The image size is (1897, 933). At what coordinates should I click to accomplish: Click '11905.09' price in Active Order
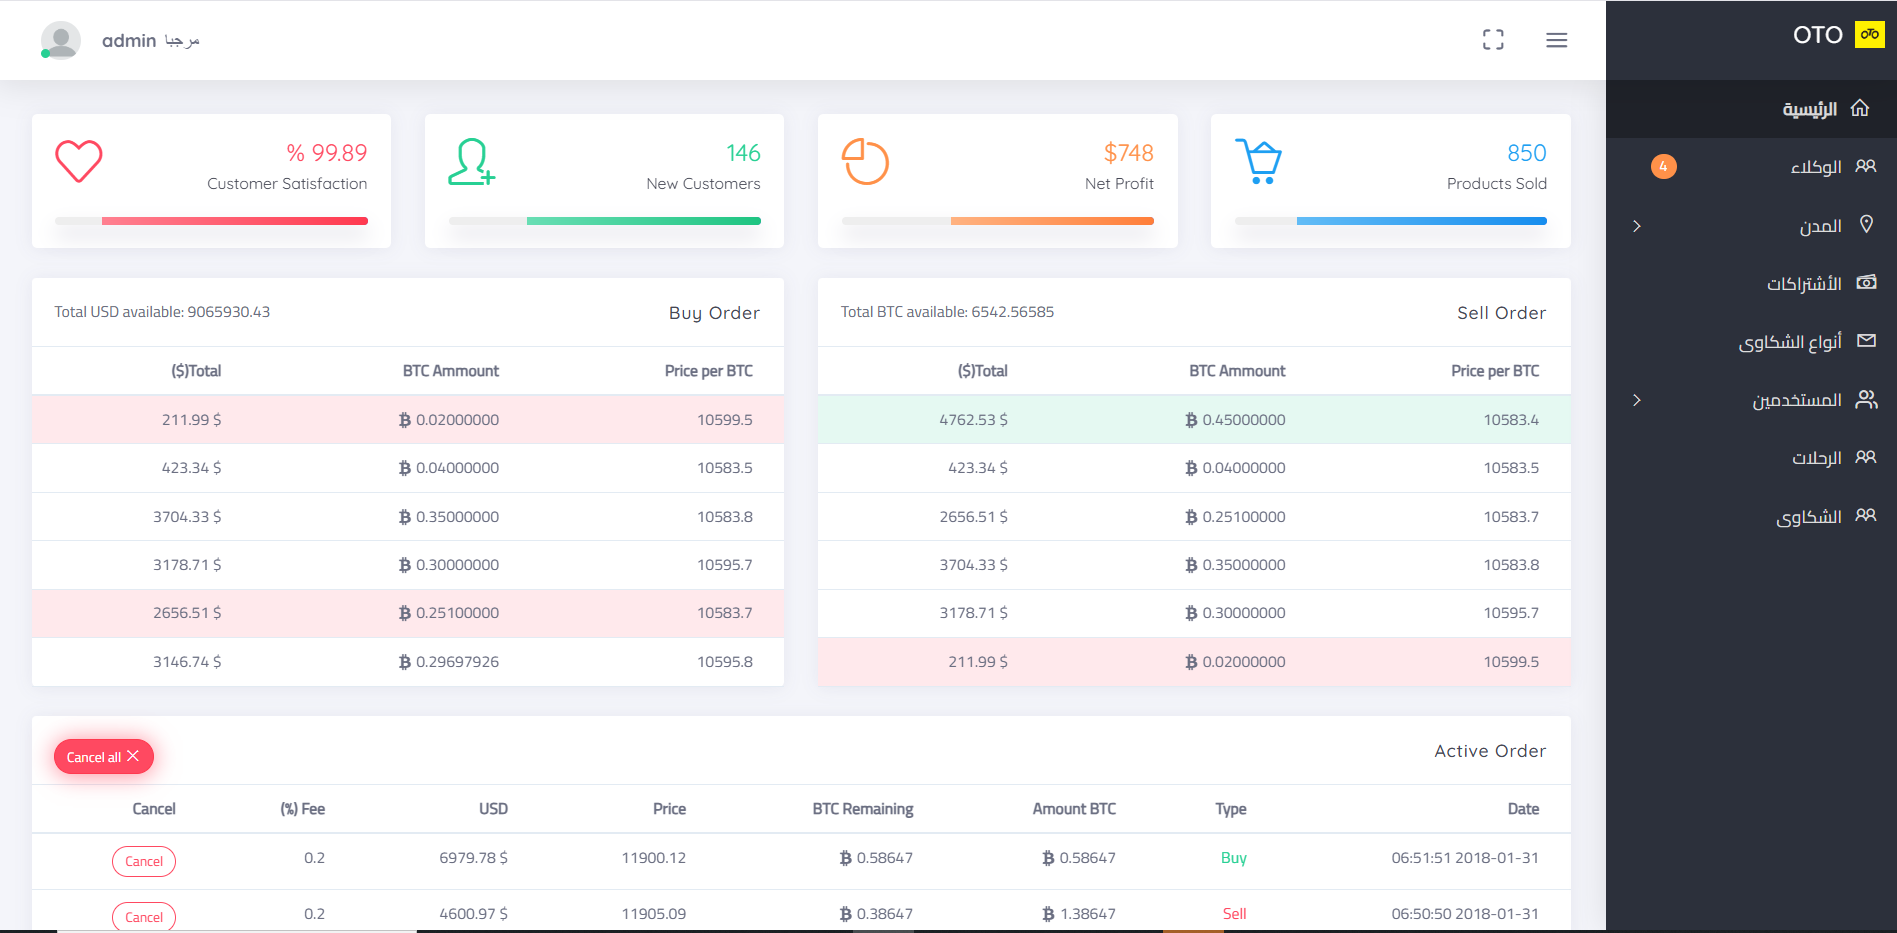point(654,914)
